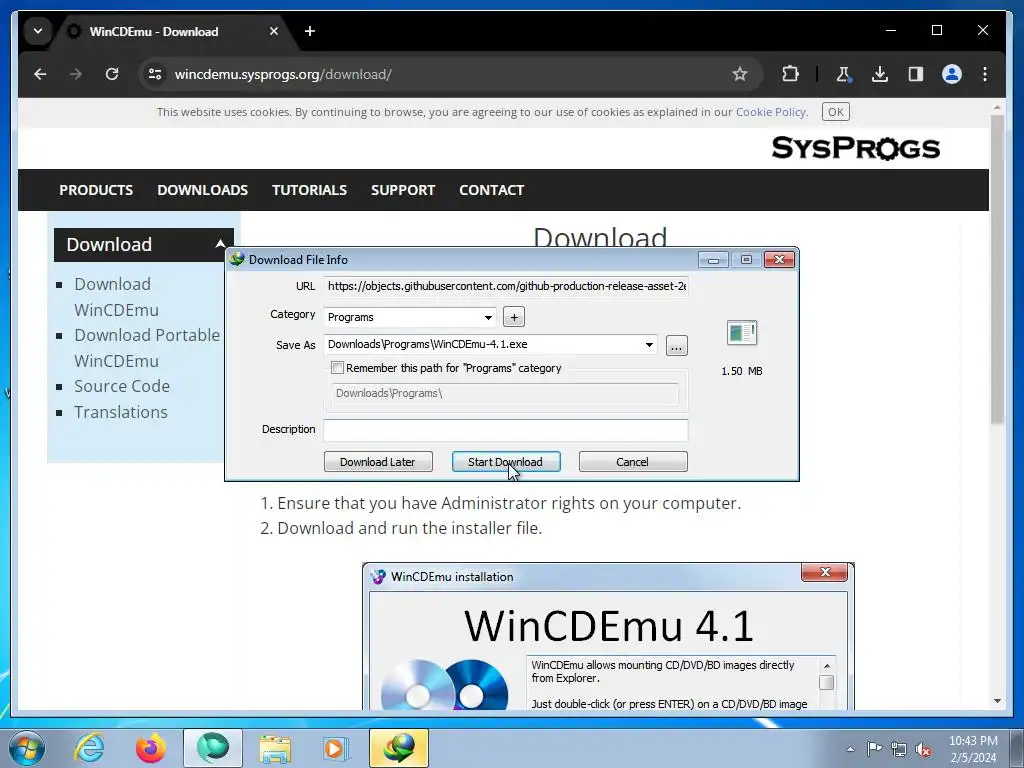Switch to the green globe browser taskbar icon
Image resolution: width=1024 pixels, height=768 pixels.
[x=213, y=748]
